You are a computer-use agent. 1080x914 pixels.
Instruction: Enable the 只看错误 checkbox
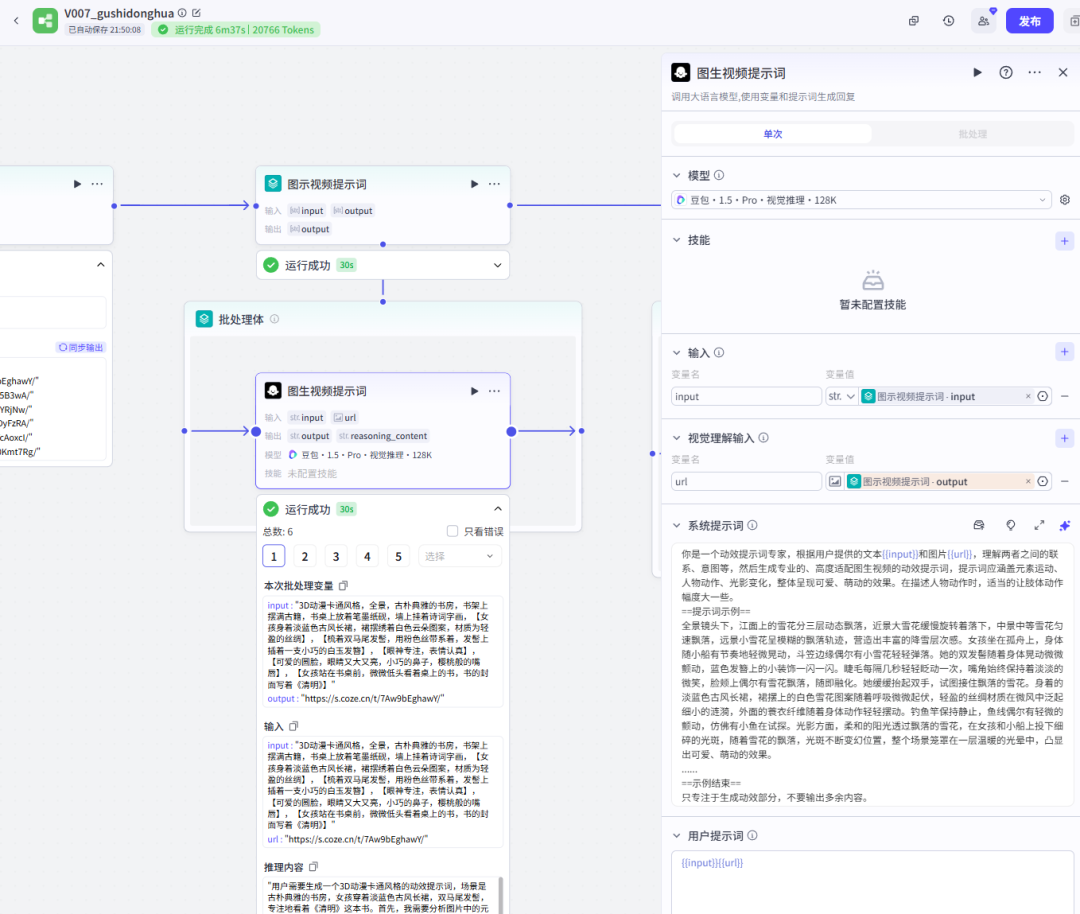[453, 532]
